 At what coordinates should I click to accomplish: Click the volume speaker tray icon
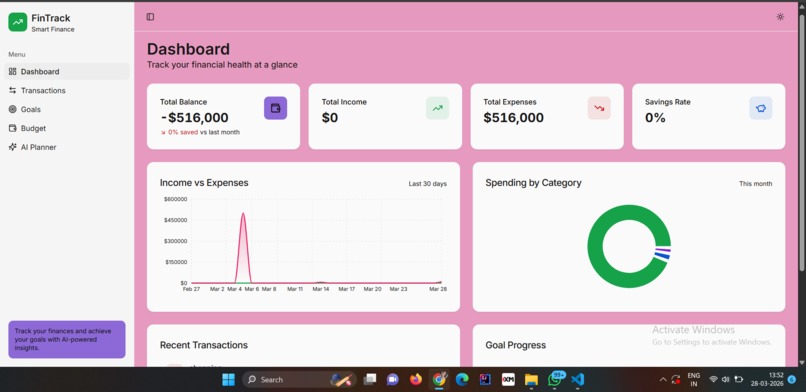click(725, 380)
